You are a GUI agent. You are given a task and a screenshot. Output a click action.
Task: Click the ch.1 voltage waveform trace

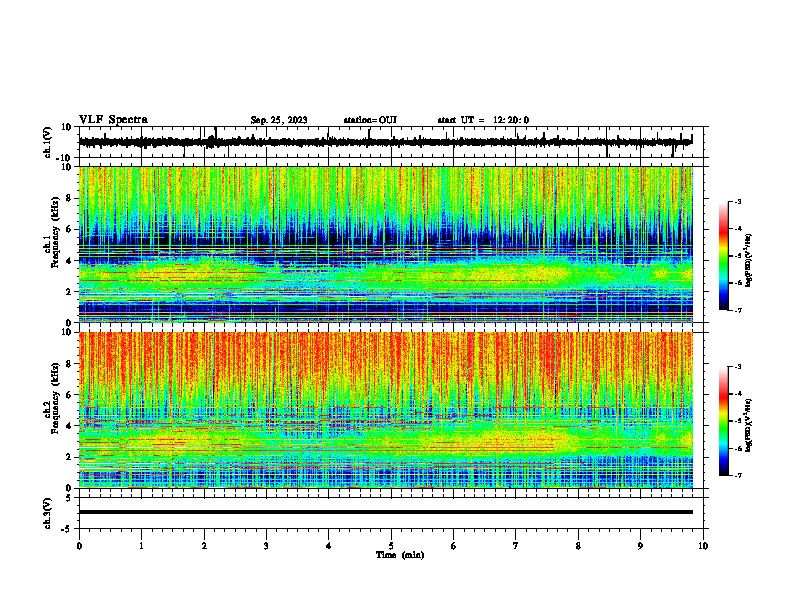385,142
